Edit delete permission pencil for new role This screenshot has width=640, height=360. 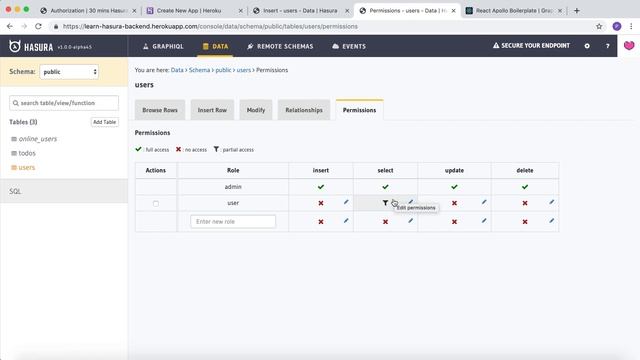(551, 221)
